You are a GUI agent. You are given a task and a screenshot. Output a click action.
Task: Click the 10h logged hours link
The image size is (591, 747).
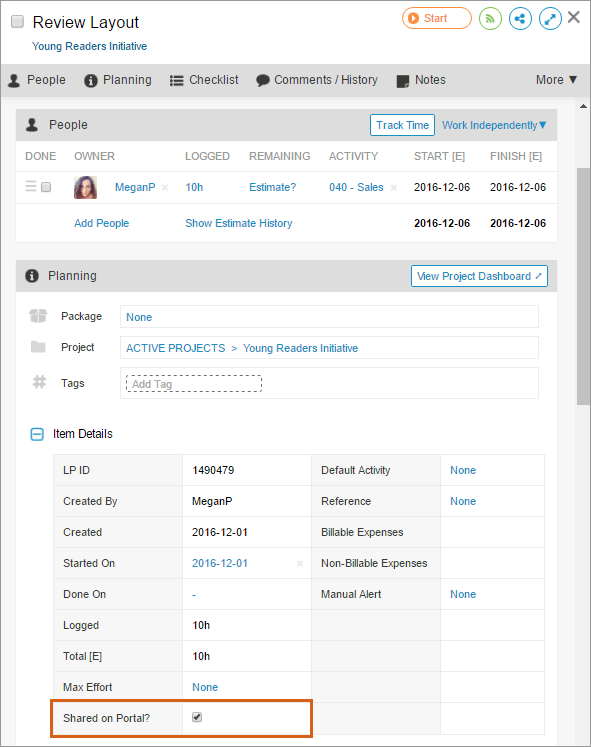pyautogui.click(x=194, y=187)
